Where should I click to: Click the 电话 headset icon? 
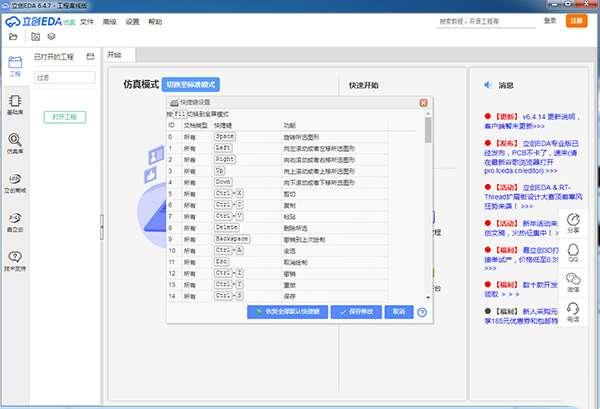573,312
